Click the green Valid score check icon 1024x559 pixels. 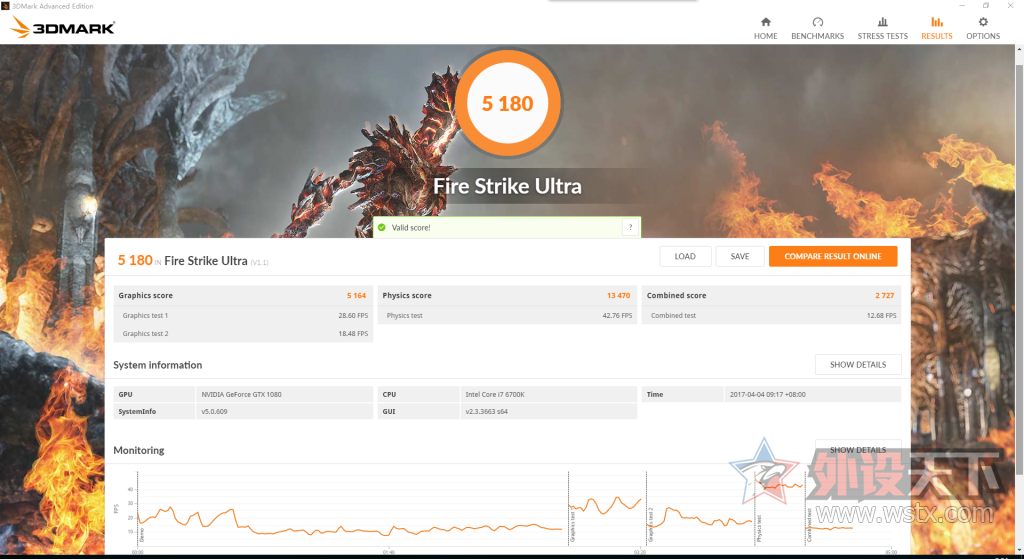(381, 227)
